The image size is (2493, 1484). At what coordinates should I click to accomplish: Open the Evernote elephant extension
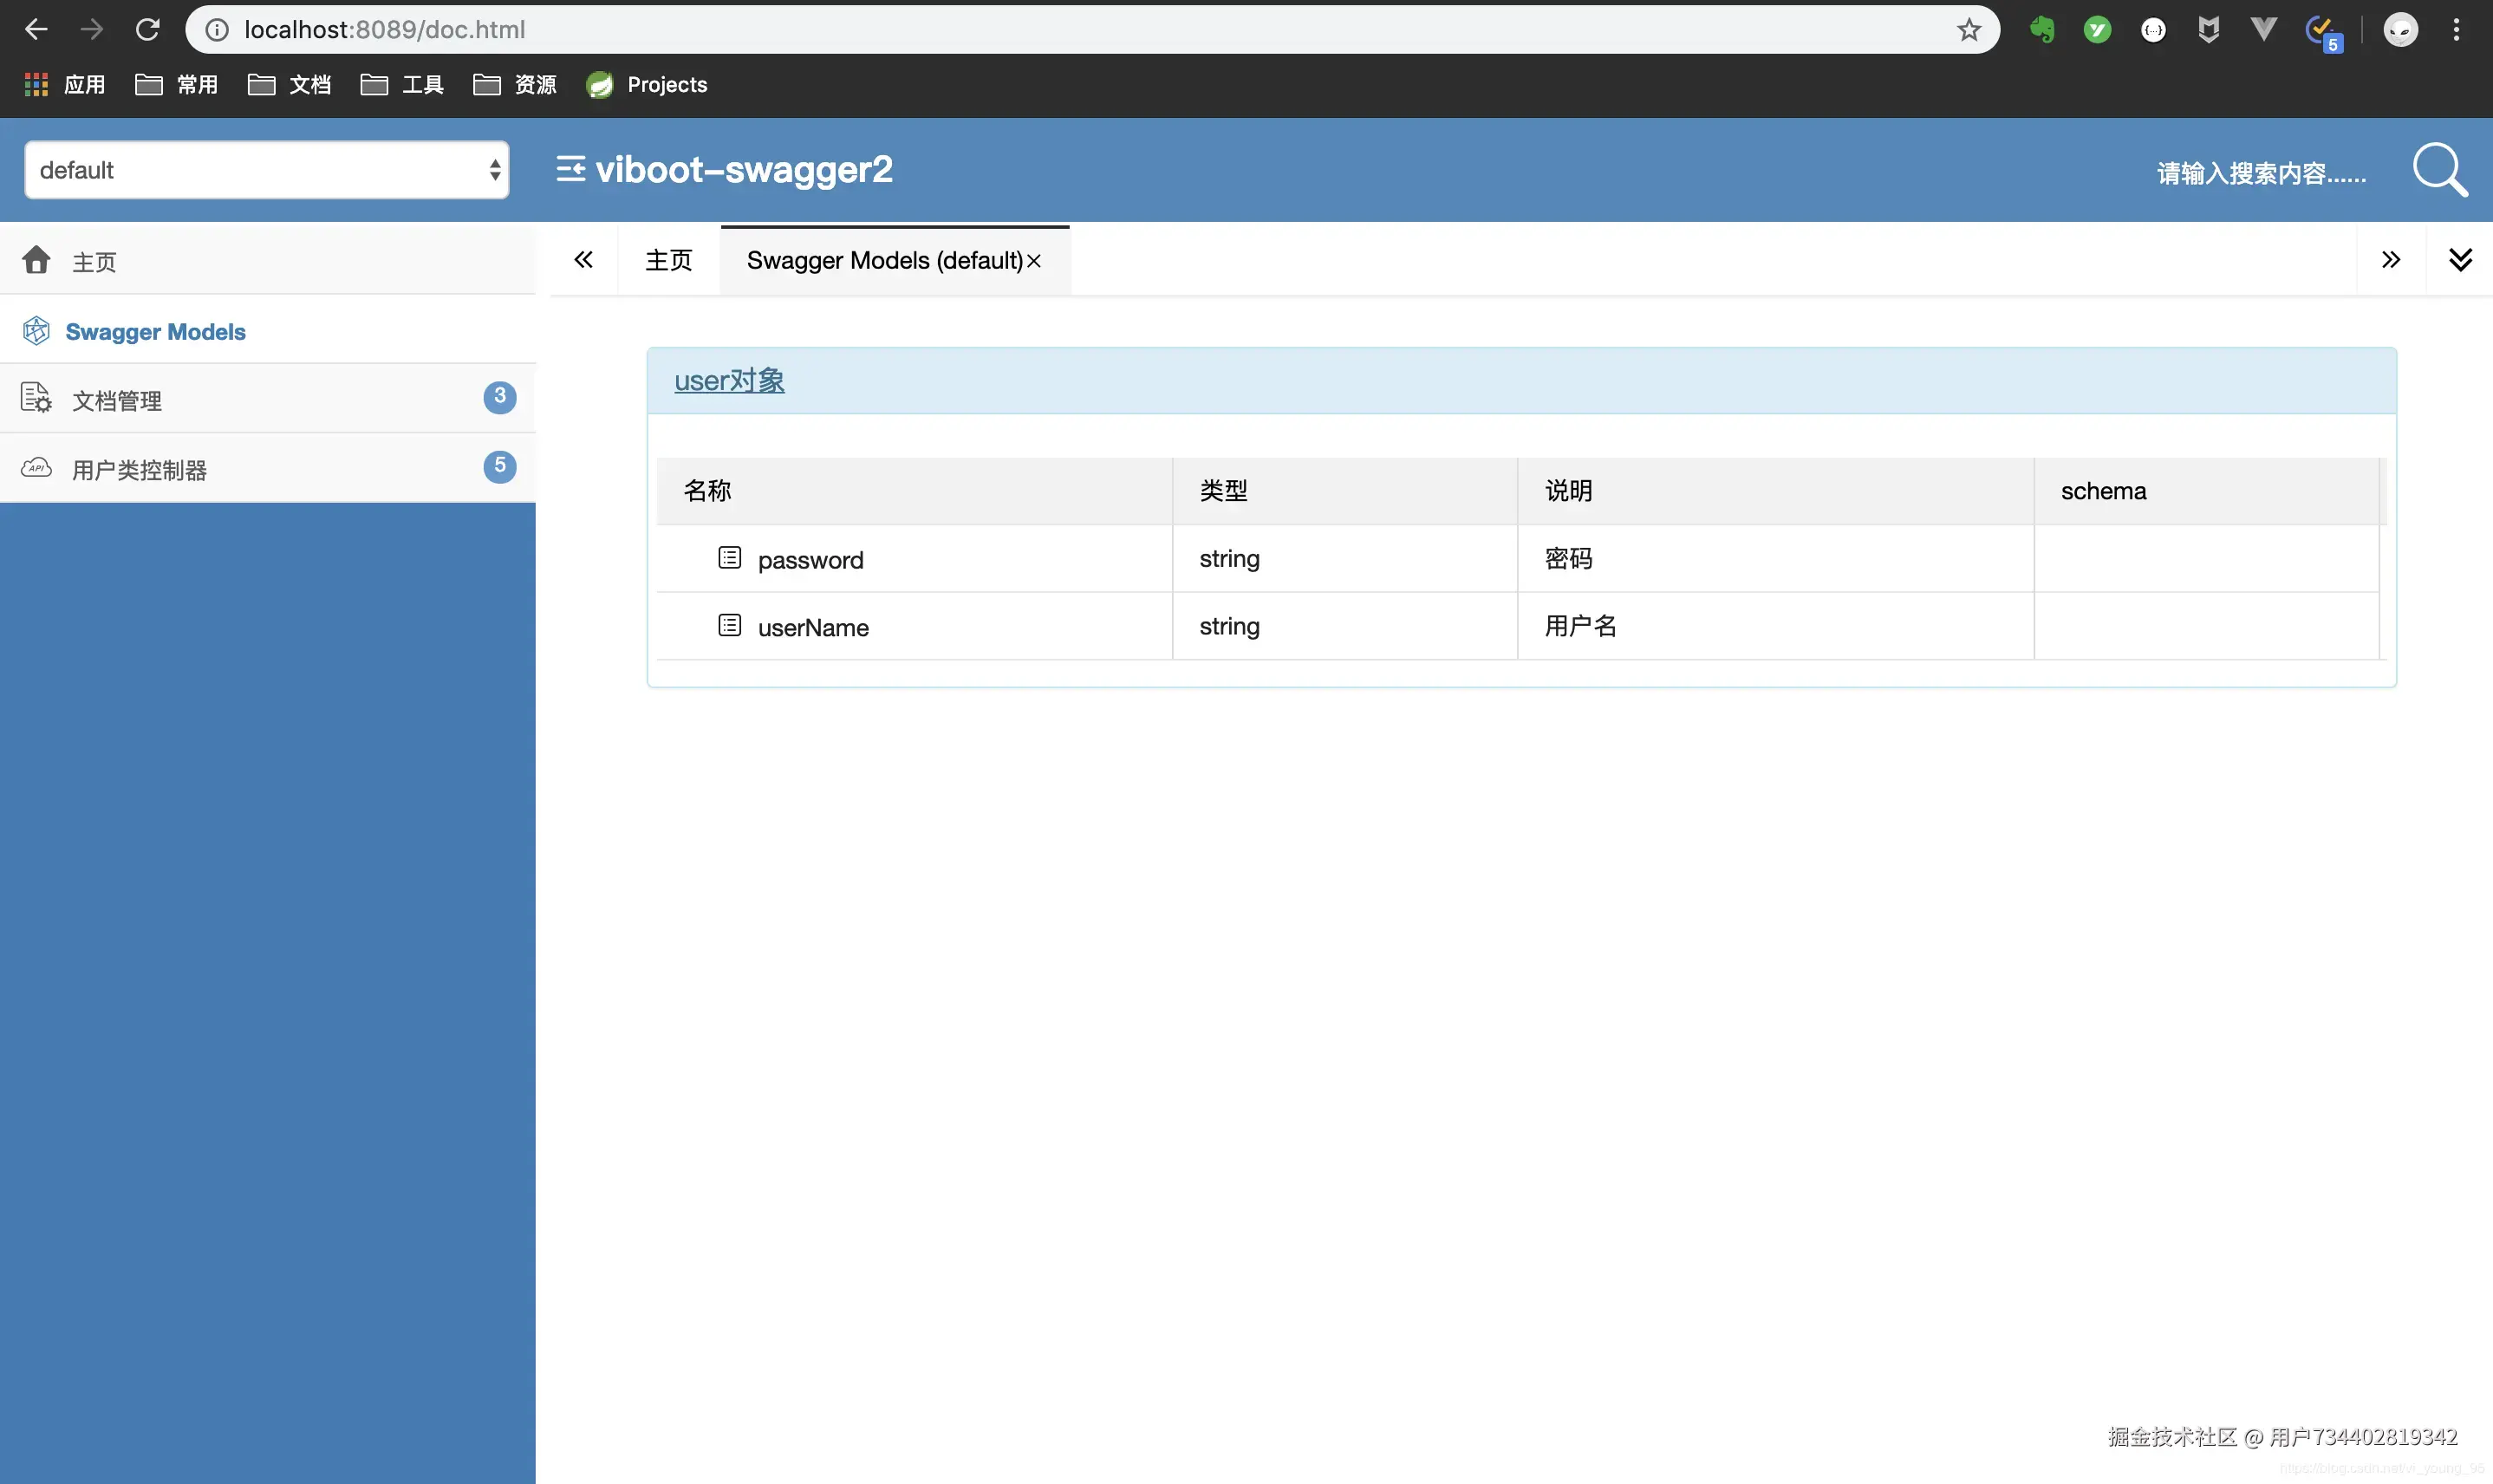coord(2041,30)
